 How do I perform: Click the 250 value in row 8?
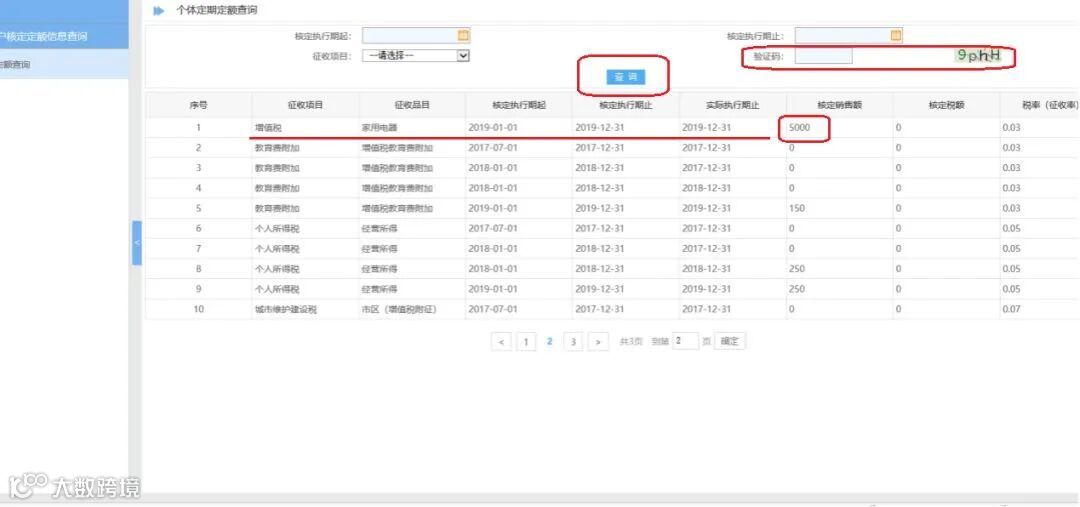pos(796,269)
